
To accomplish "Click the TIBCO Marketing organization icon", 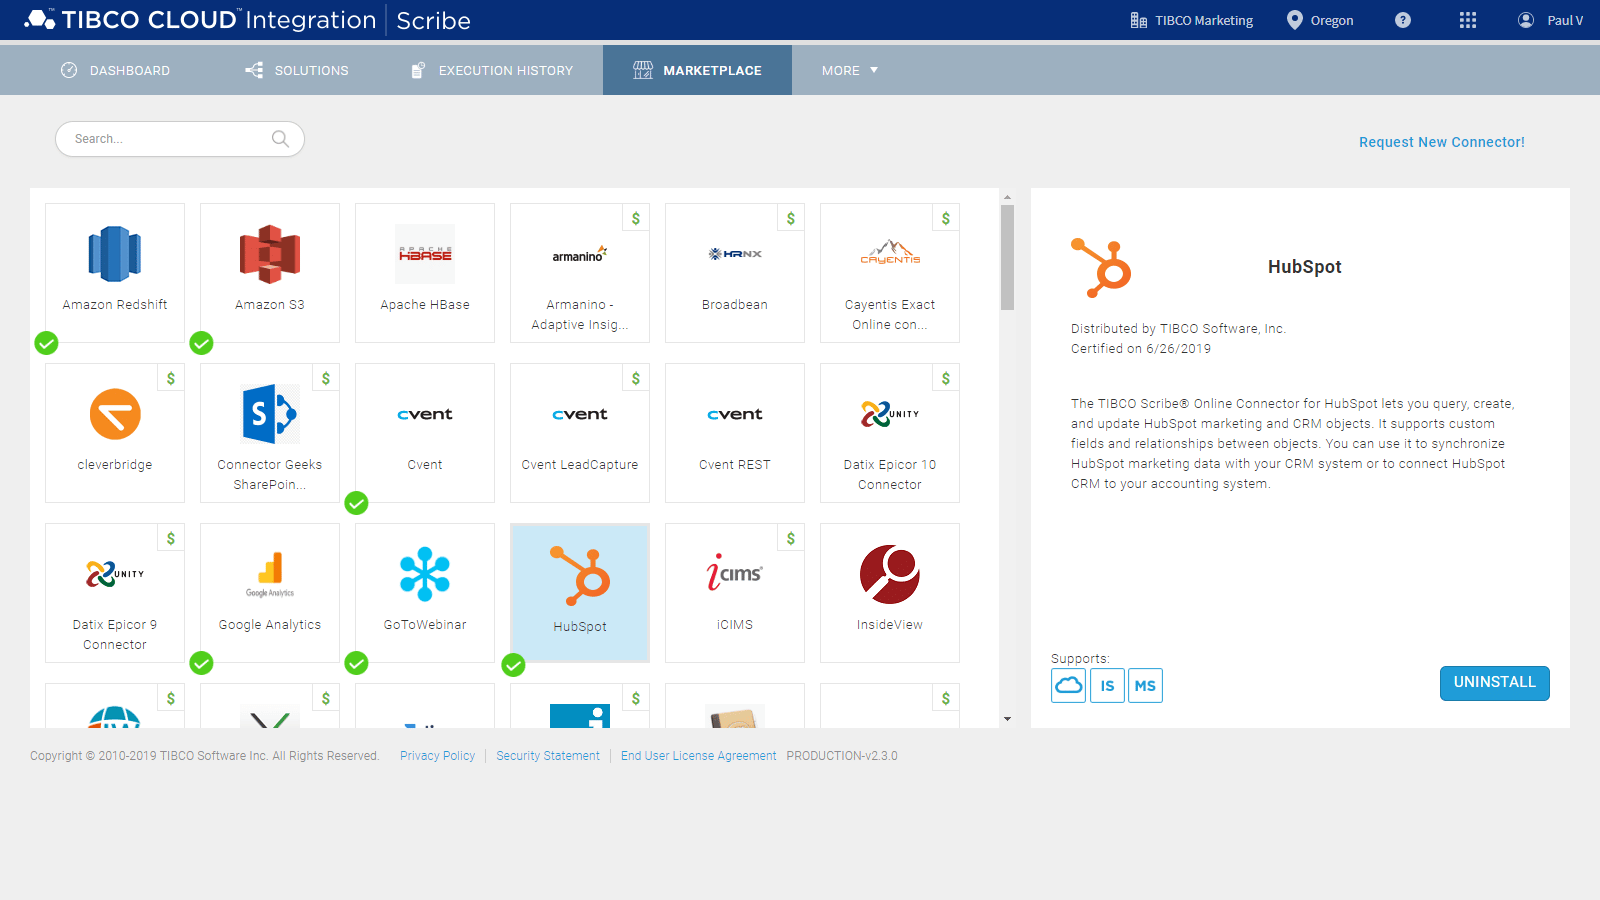I will [1139, 20].
